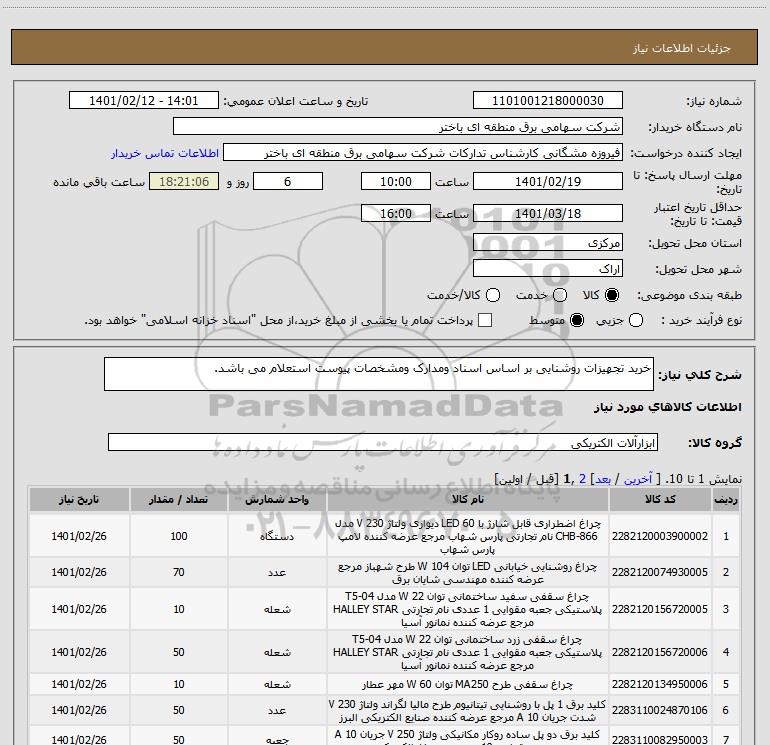The image size is (770, 745).
Task: Click the remaining days field showing 6
Action: coord(288,182)
